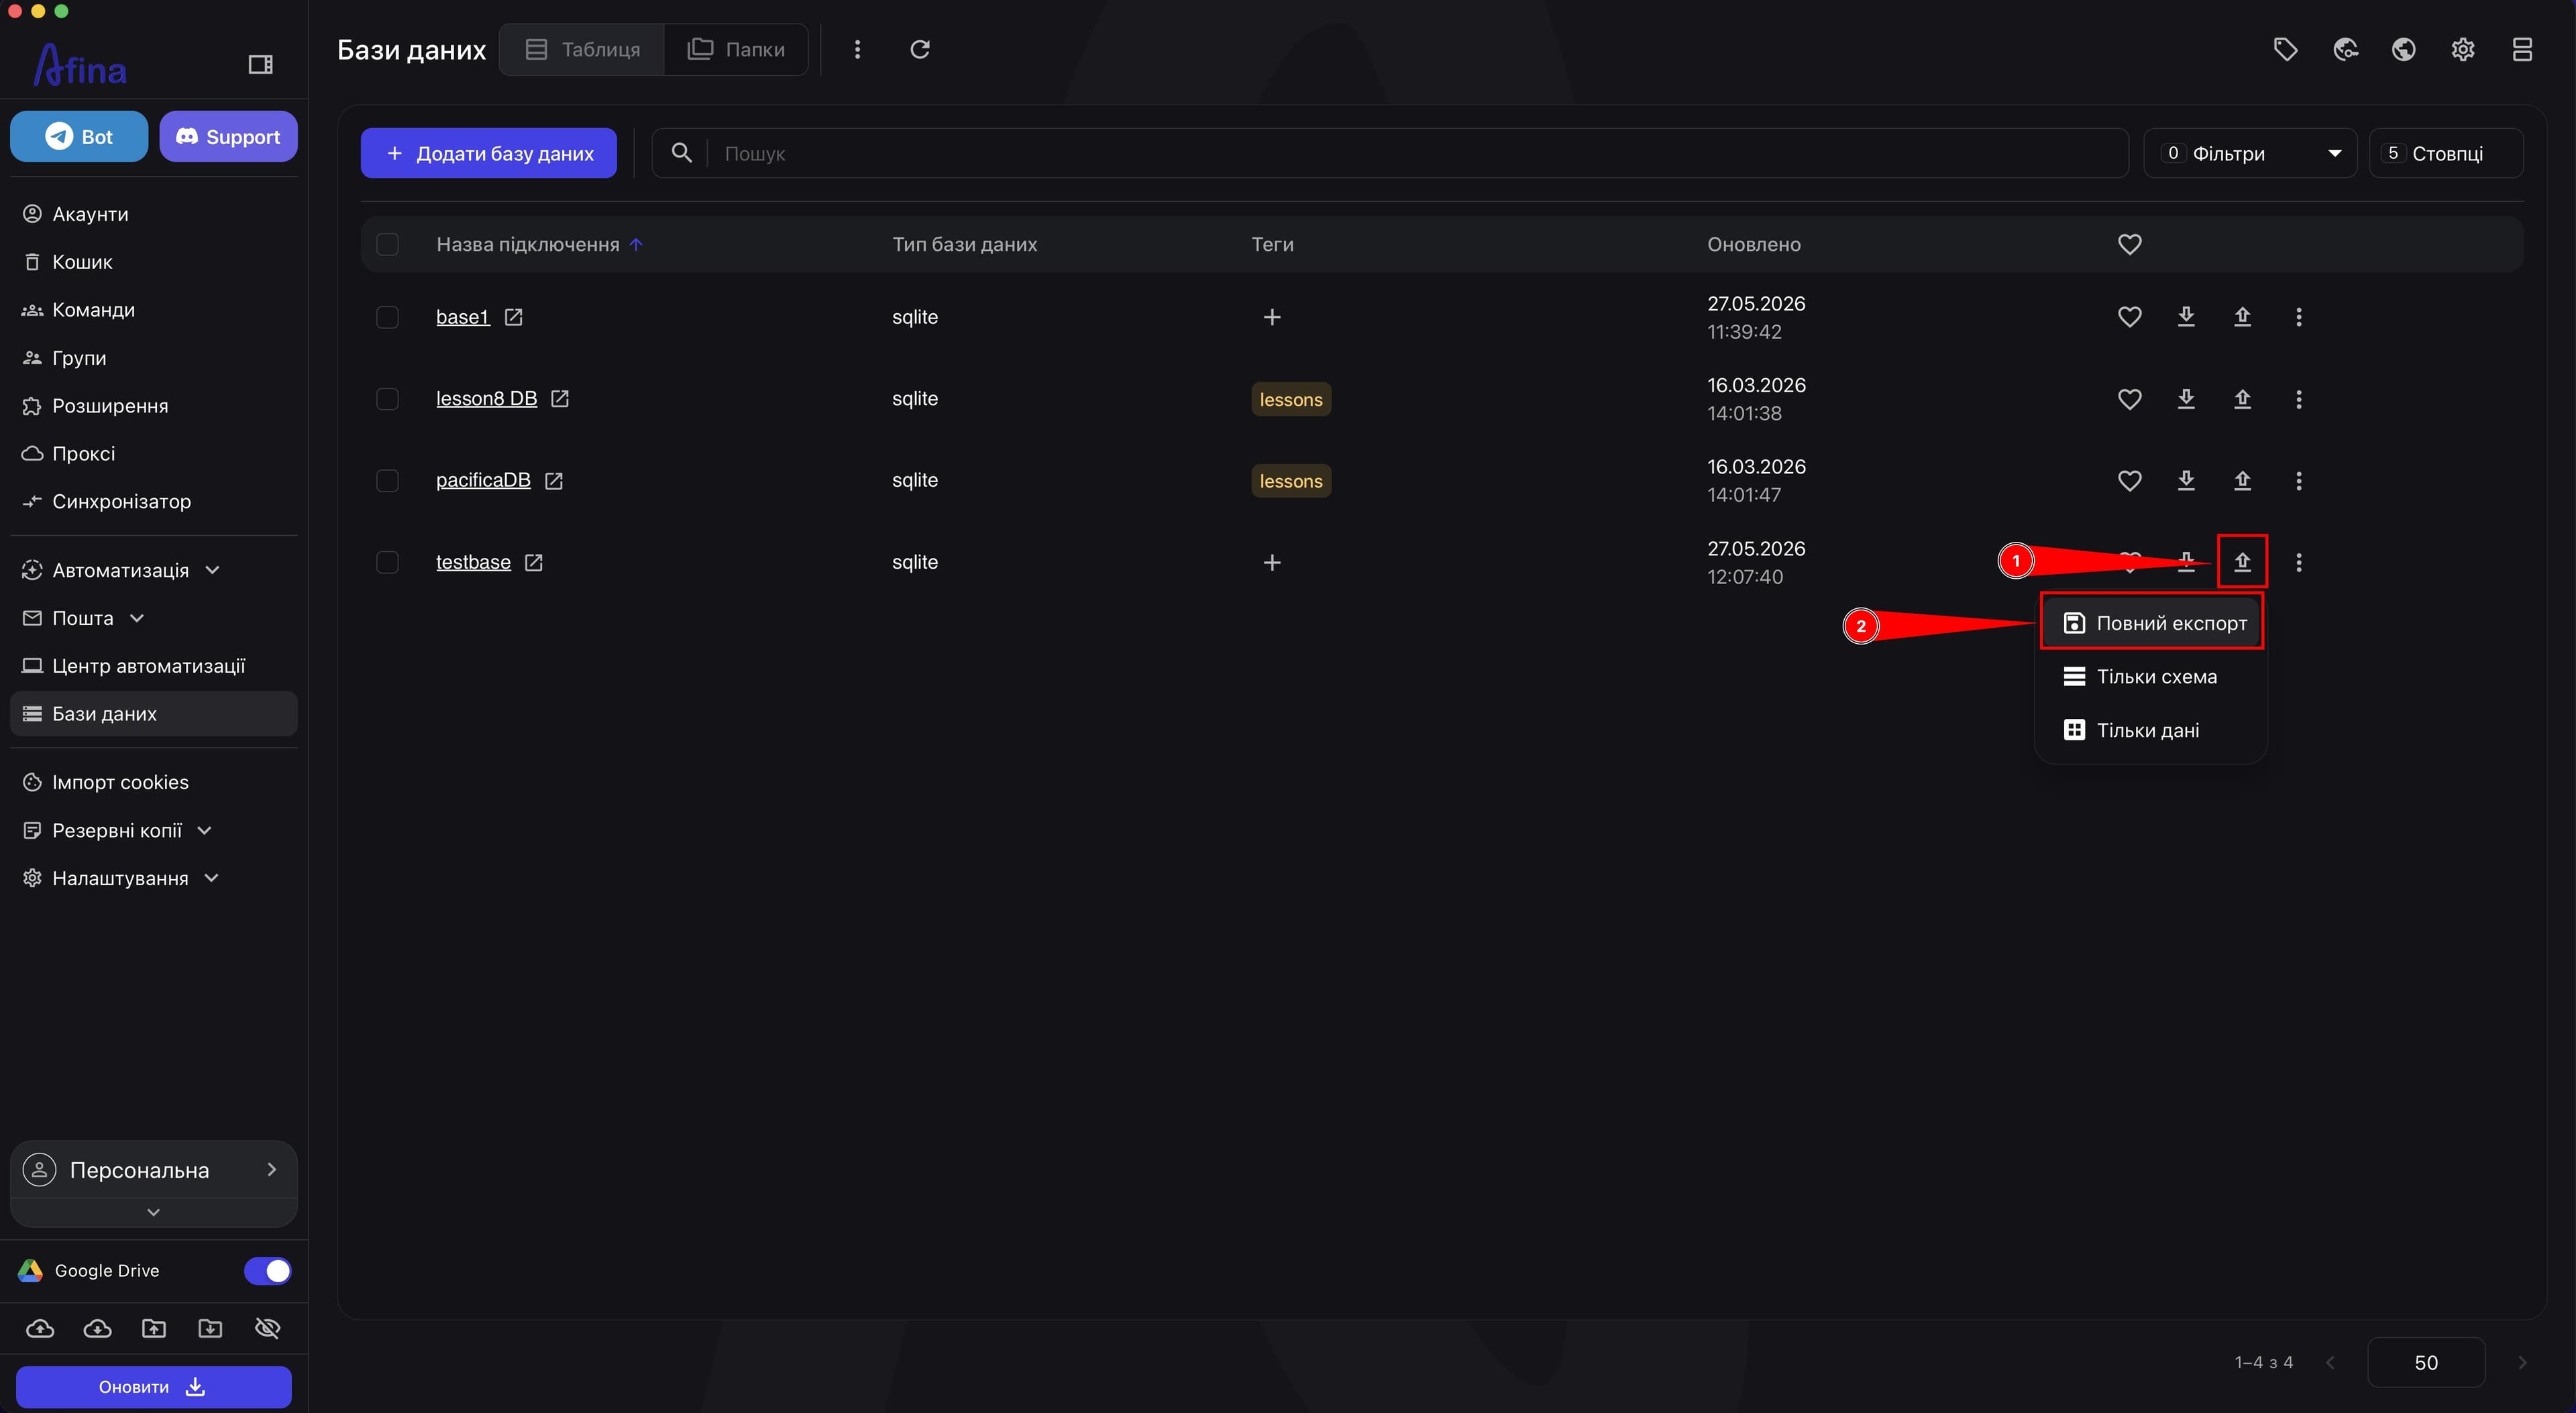2576x1413 pixels.
Task: Check the pacificaDB row checkbox
Action: 387,481
